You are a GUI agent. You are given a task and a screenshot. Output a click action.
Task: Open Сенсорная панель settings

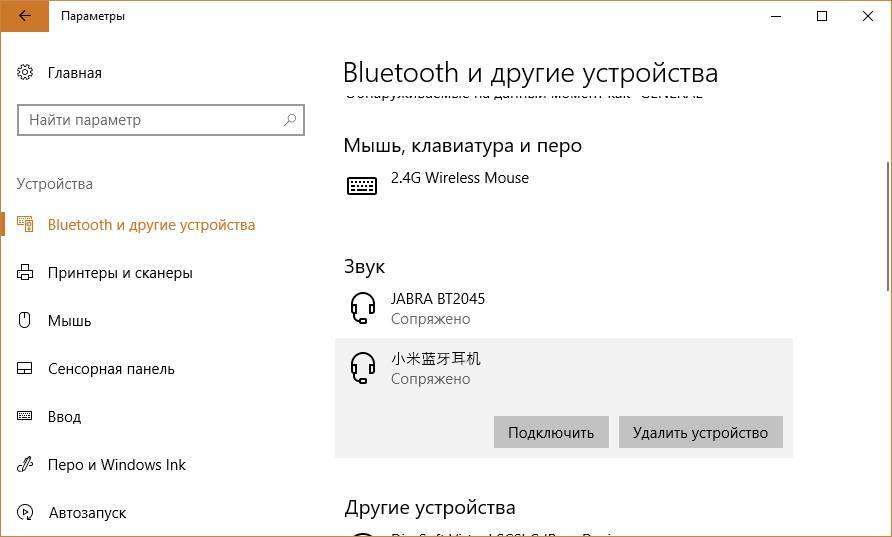pyautogui.click(x=111, y=369)
